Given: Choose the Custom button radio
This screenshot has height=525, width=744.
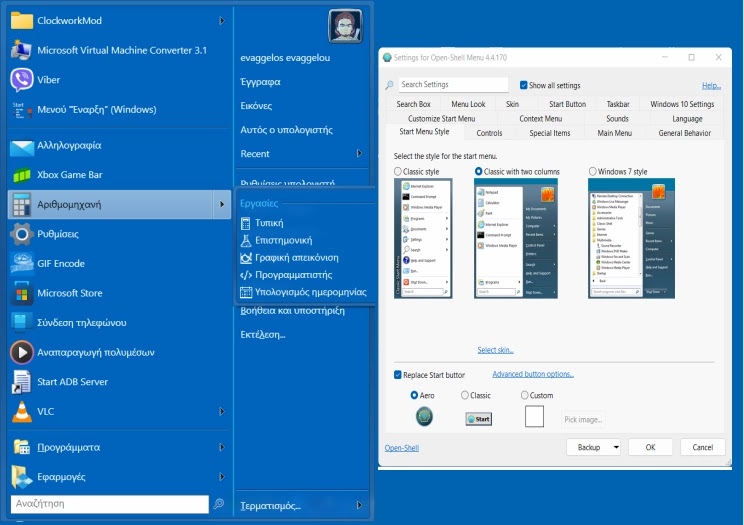Looking at the screenshot, I should tap(524, 395).
